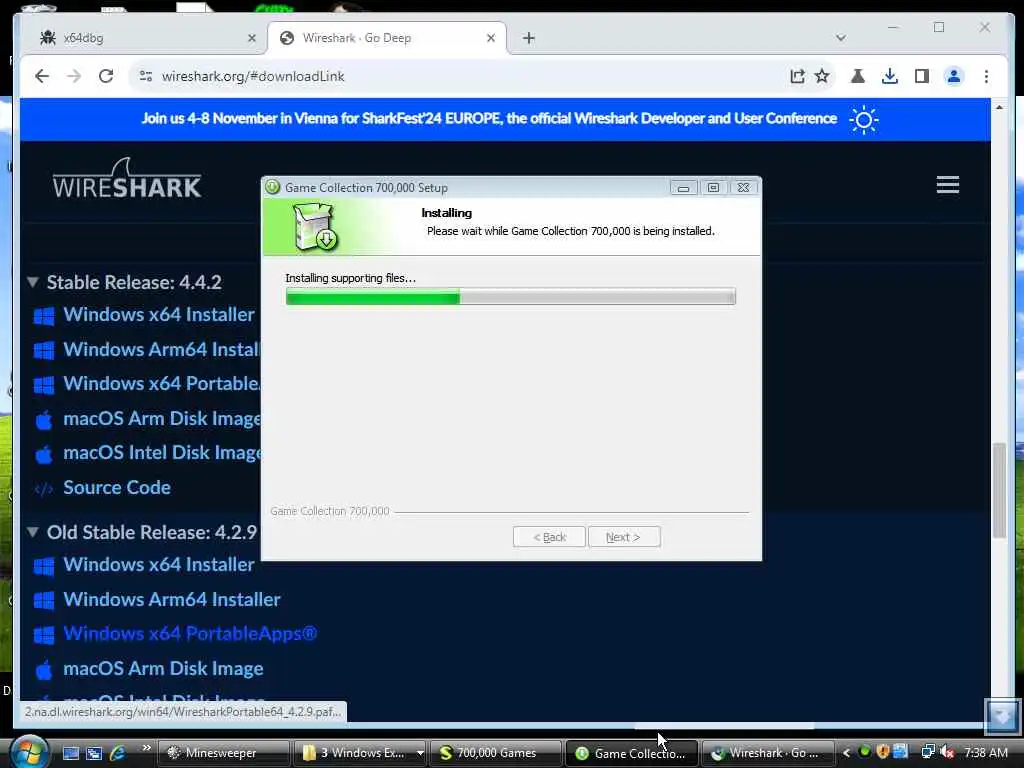
Task: Click the installer box icon in setup header
Action: tap(315, 227)
